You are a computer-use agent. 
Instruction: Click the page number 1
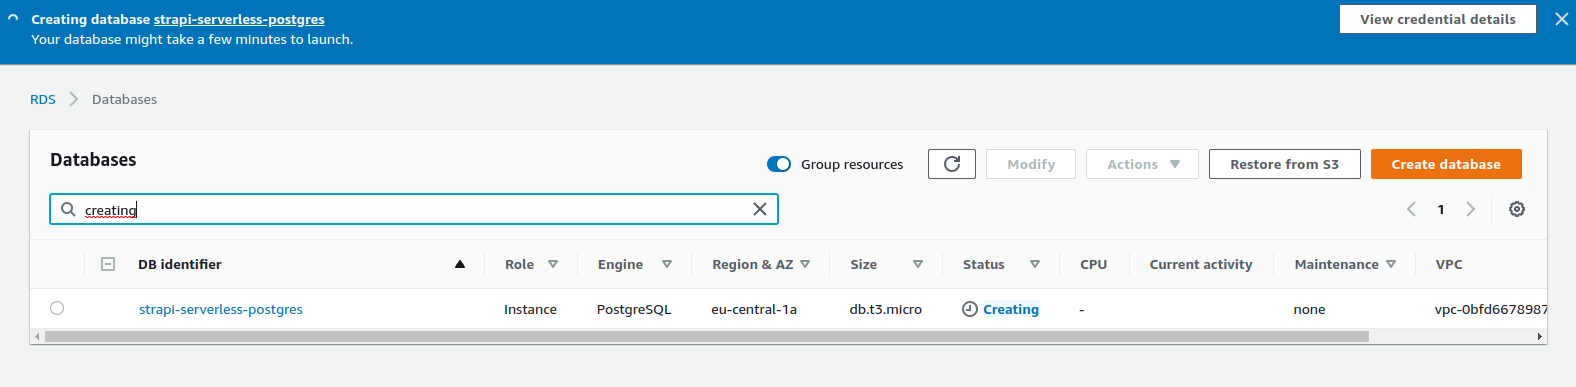(x=1441, y=209)
